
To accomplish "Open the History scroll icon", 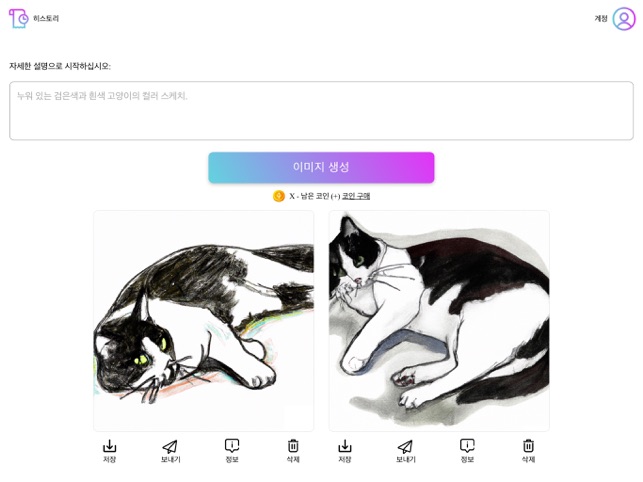I will (18, 18).
